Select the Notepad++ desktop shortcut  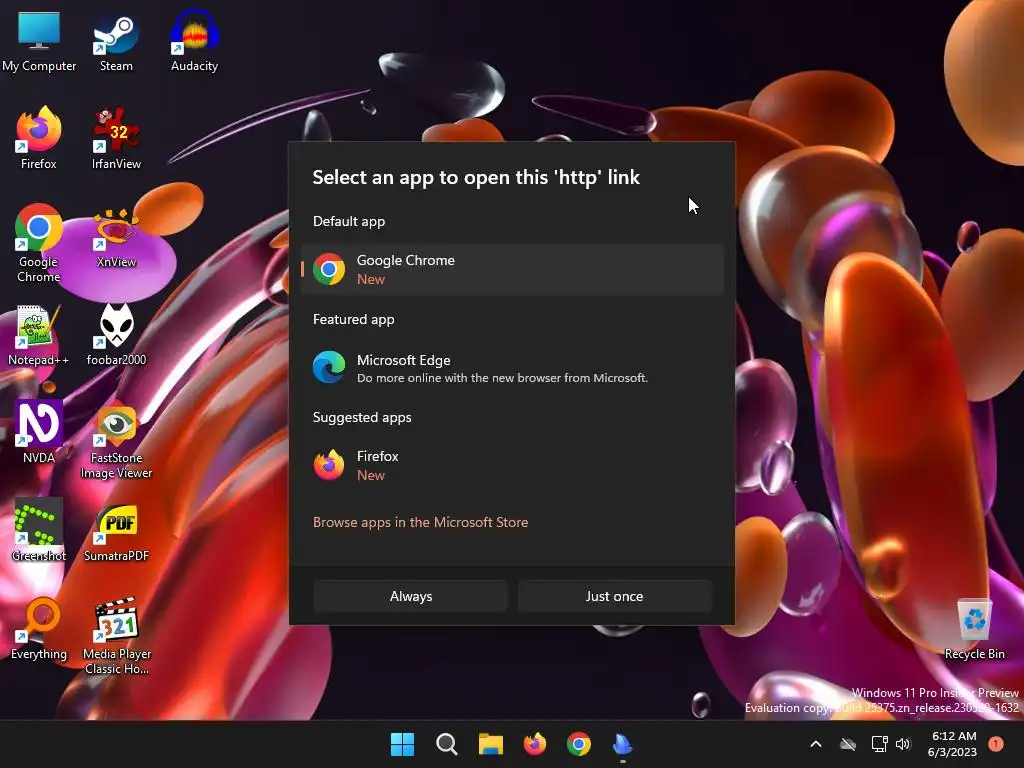39,335
